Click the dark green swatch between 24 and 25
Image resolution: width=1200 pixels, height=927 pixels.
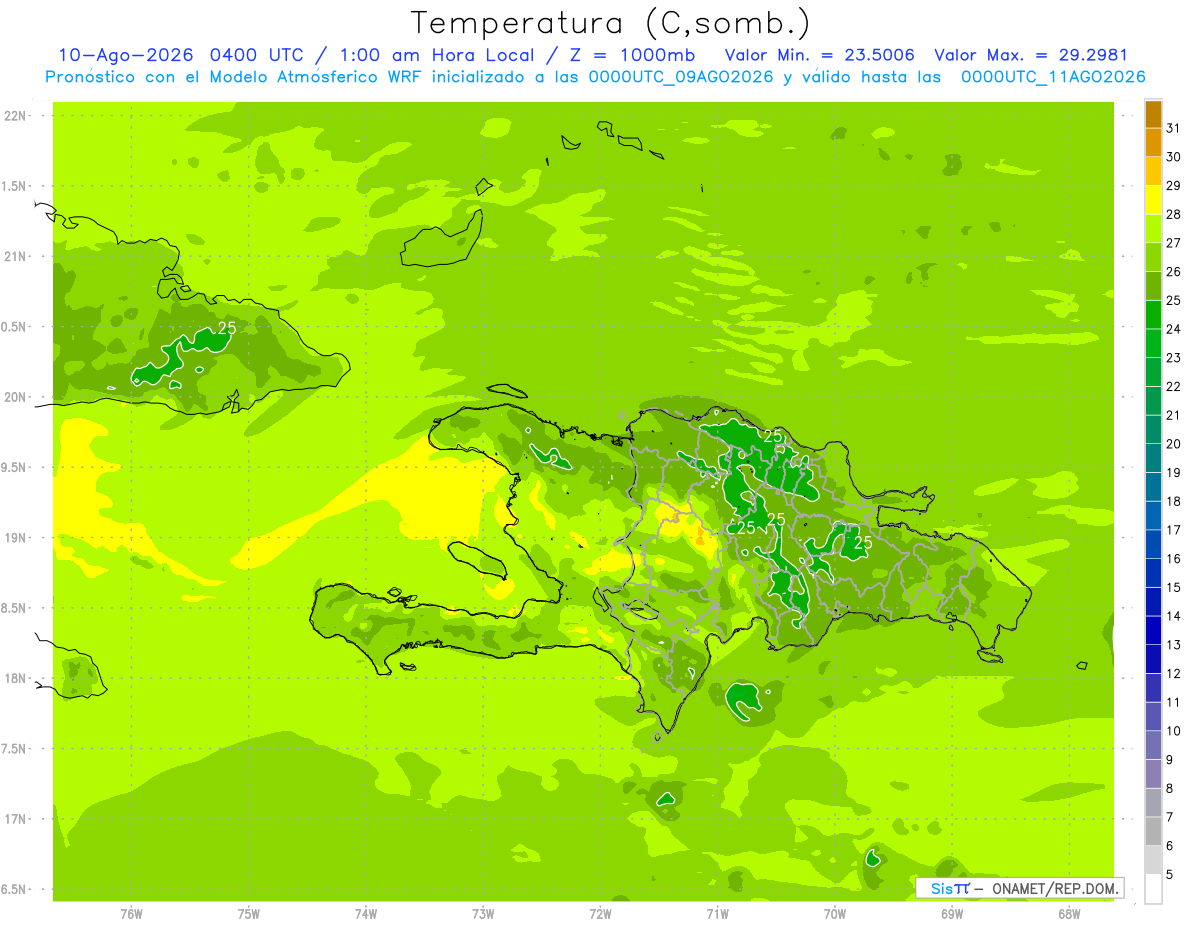(1153, 315)
